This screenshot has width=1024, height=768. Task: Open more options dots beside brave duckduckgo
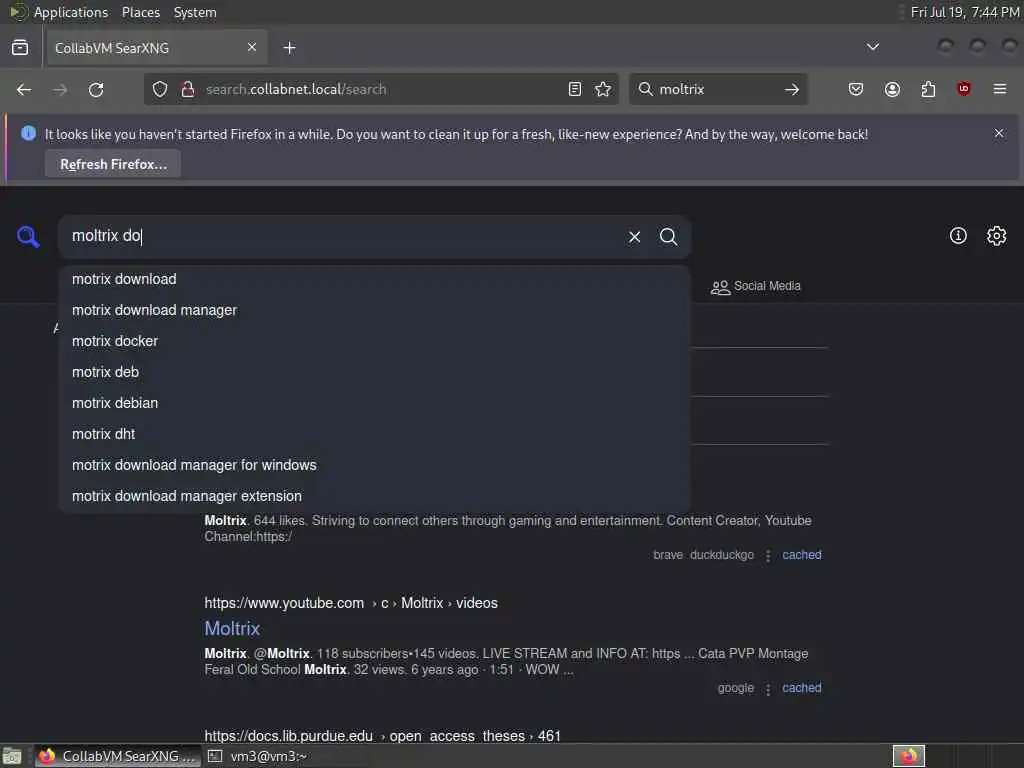coord(768,556)
